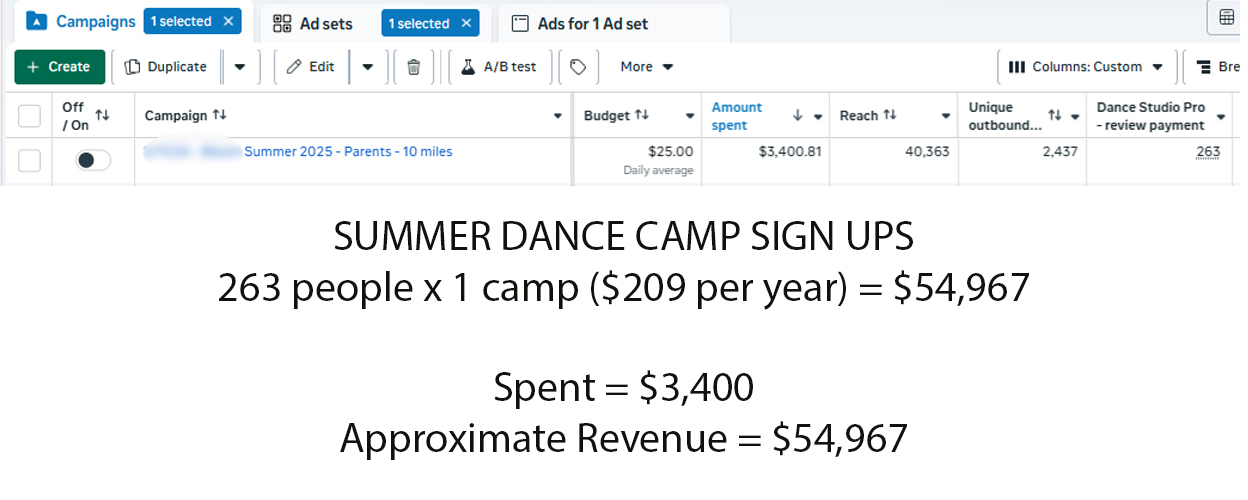
Task: Toggle the Summer 2025 campaign on
Action: (93, 160)
